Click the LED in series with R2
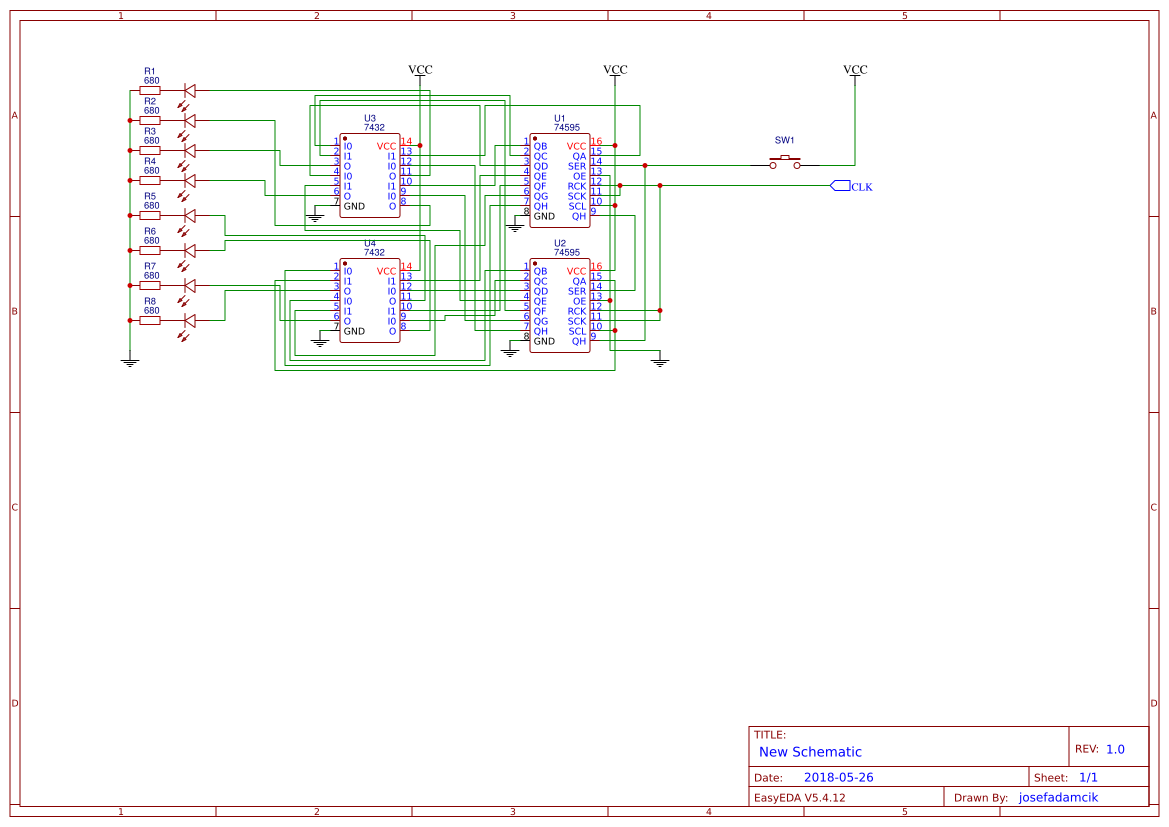 click(189, 121)
